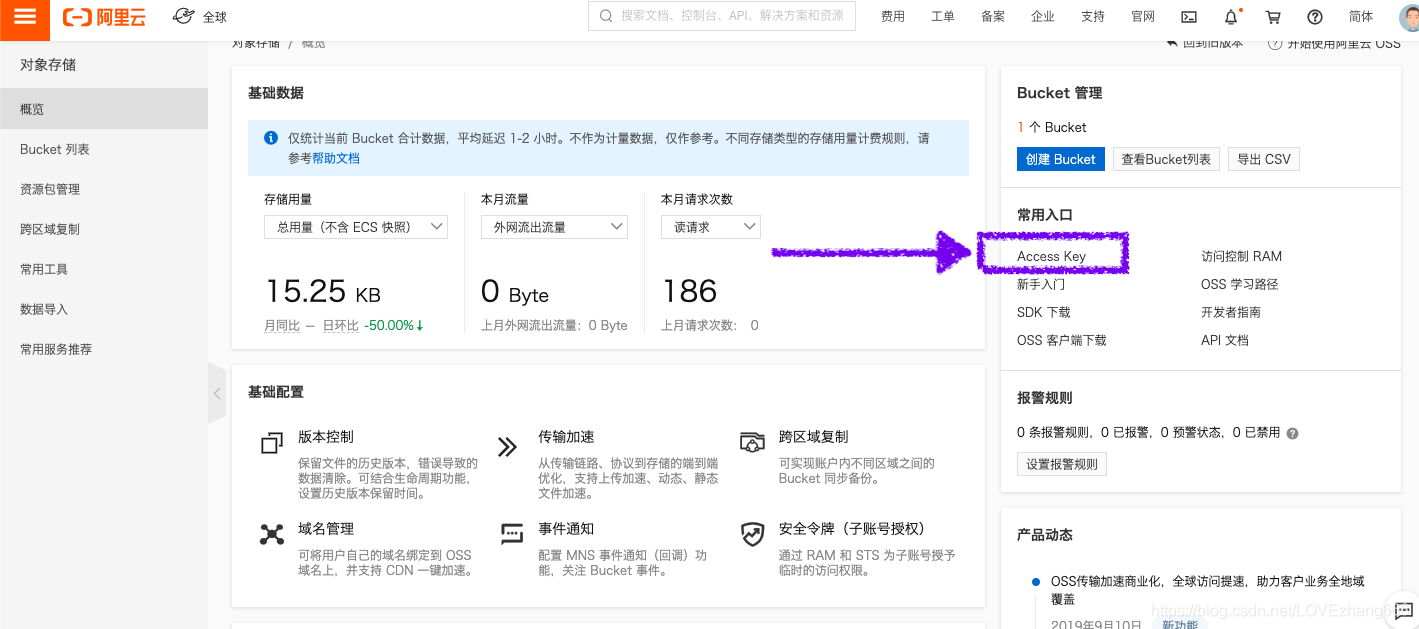The height and width of the screenshot is (629, 1419).
Task: Click the blue info icon in notice
Action: (270, 139)
